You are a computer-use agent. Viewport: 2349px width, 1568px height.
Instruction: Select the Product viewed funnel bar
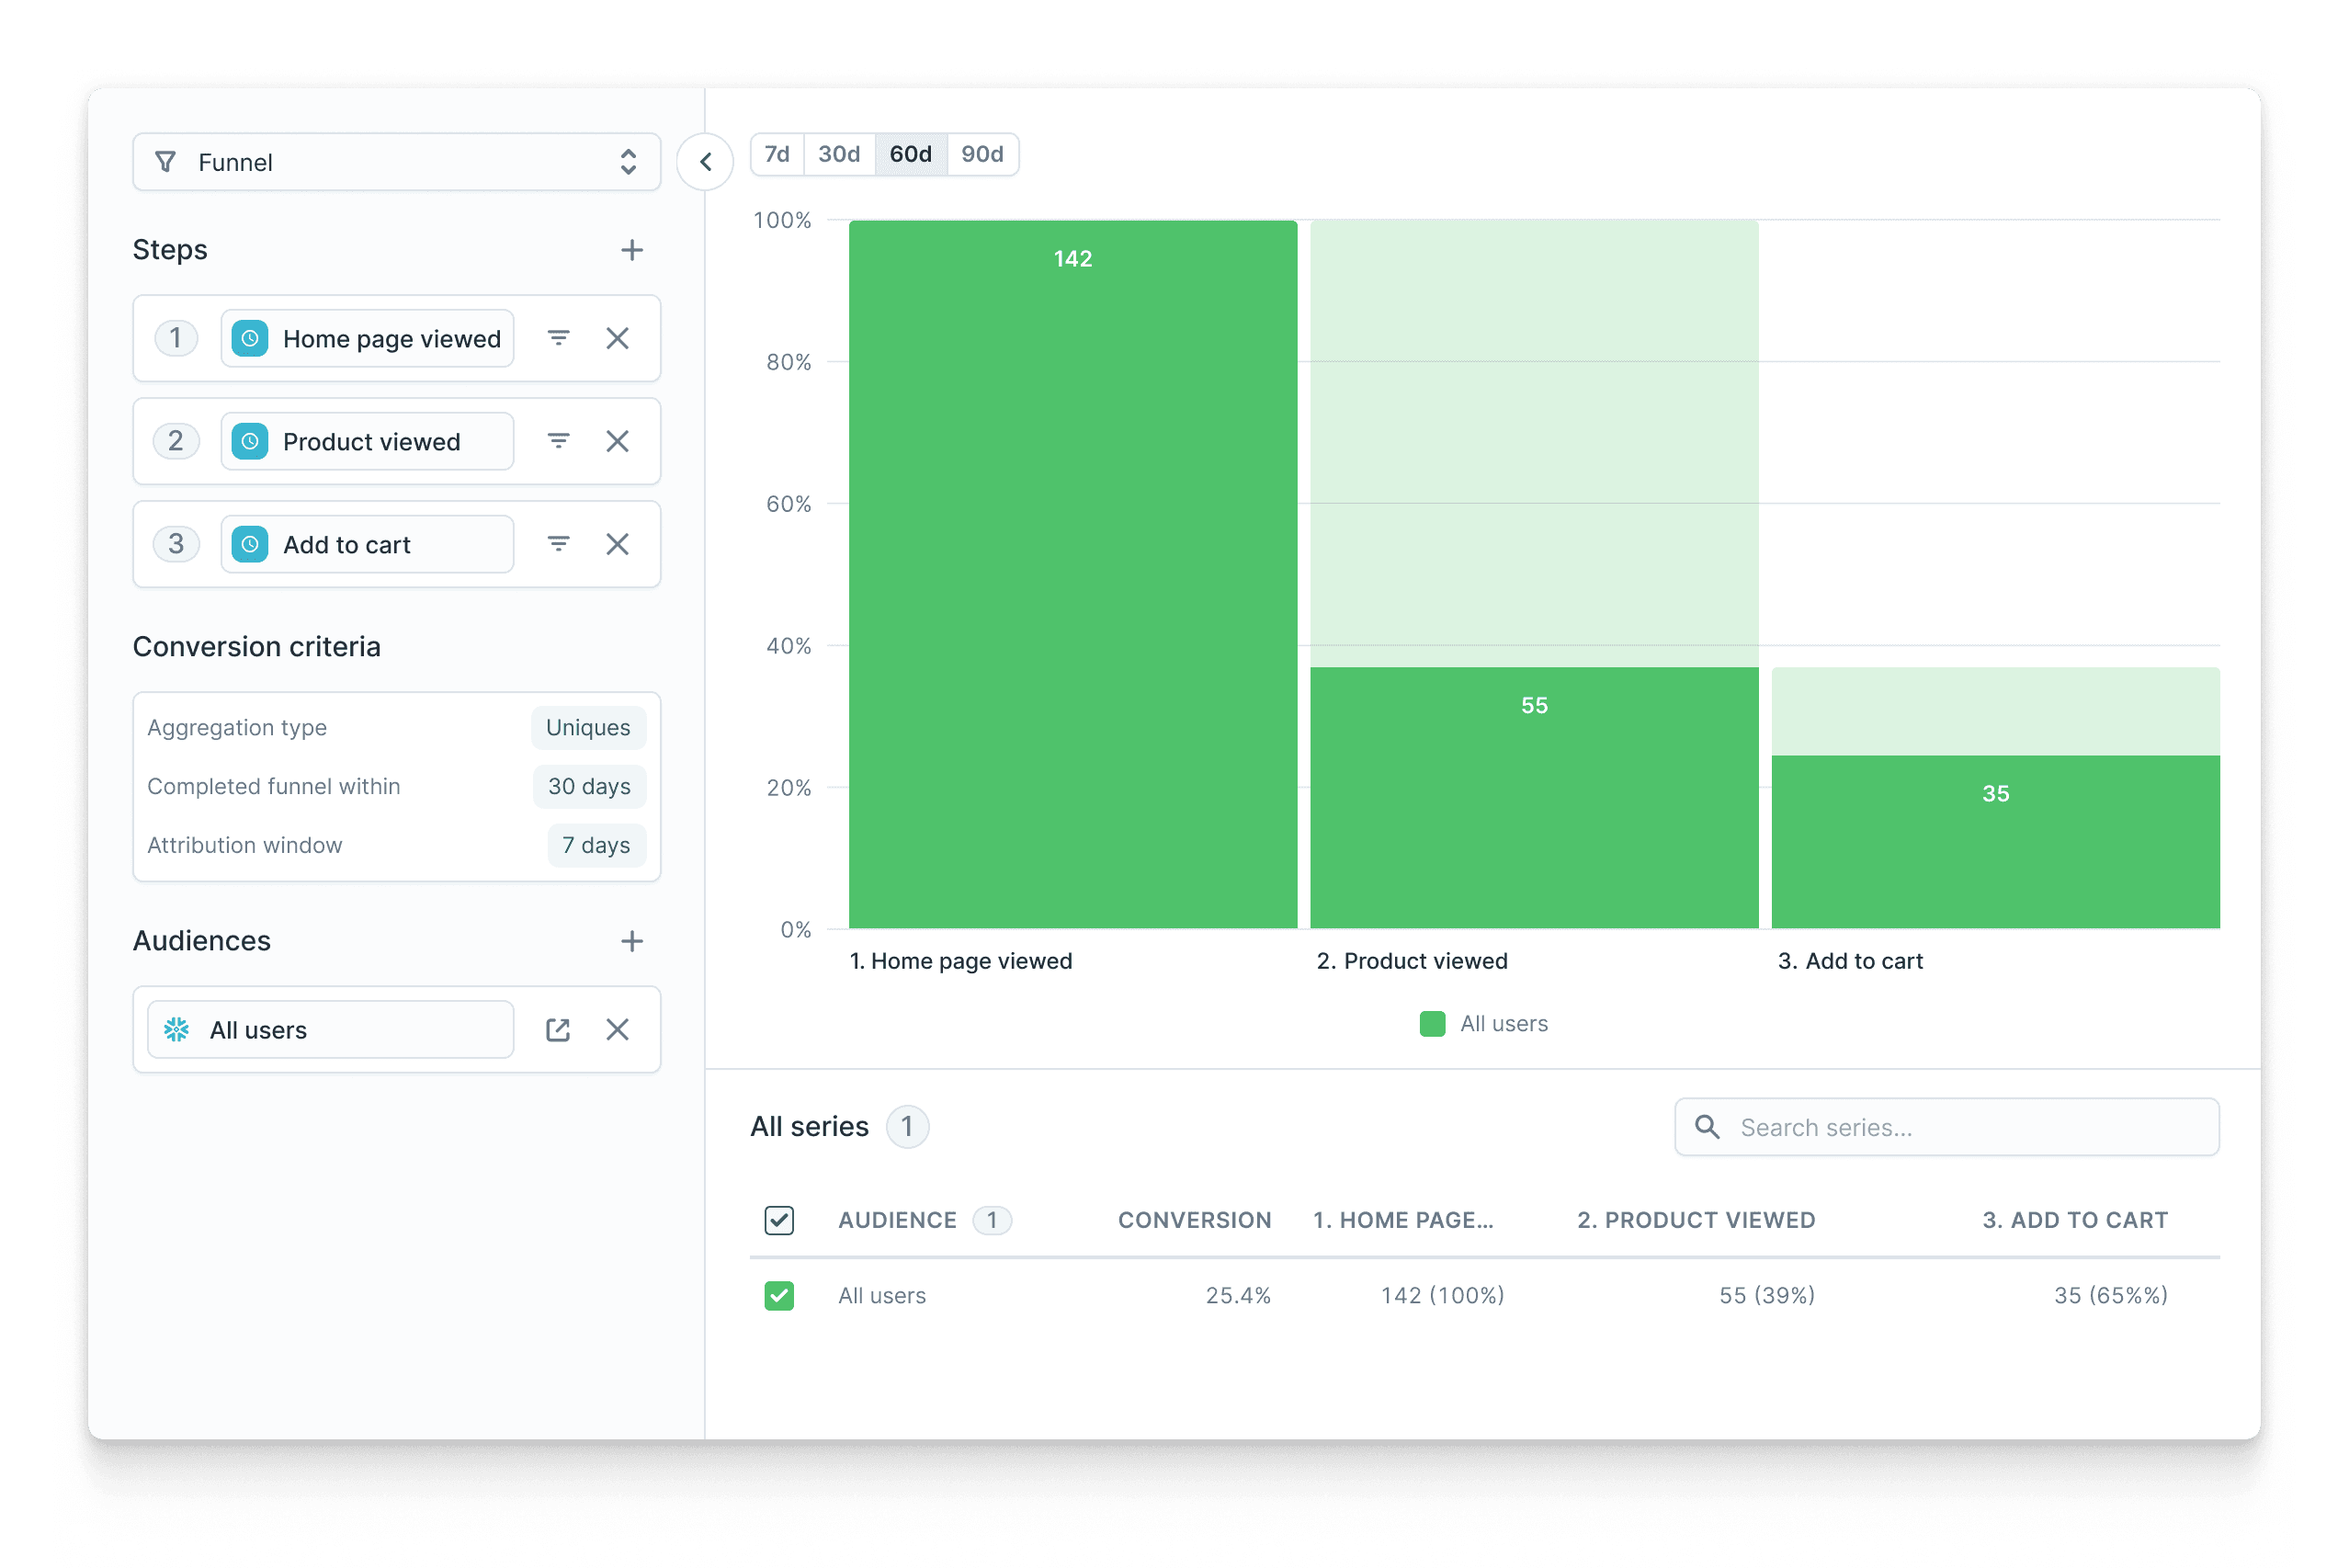point(1532,795)
